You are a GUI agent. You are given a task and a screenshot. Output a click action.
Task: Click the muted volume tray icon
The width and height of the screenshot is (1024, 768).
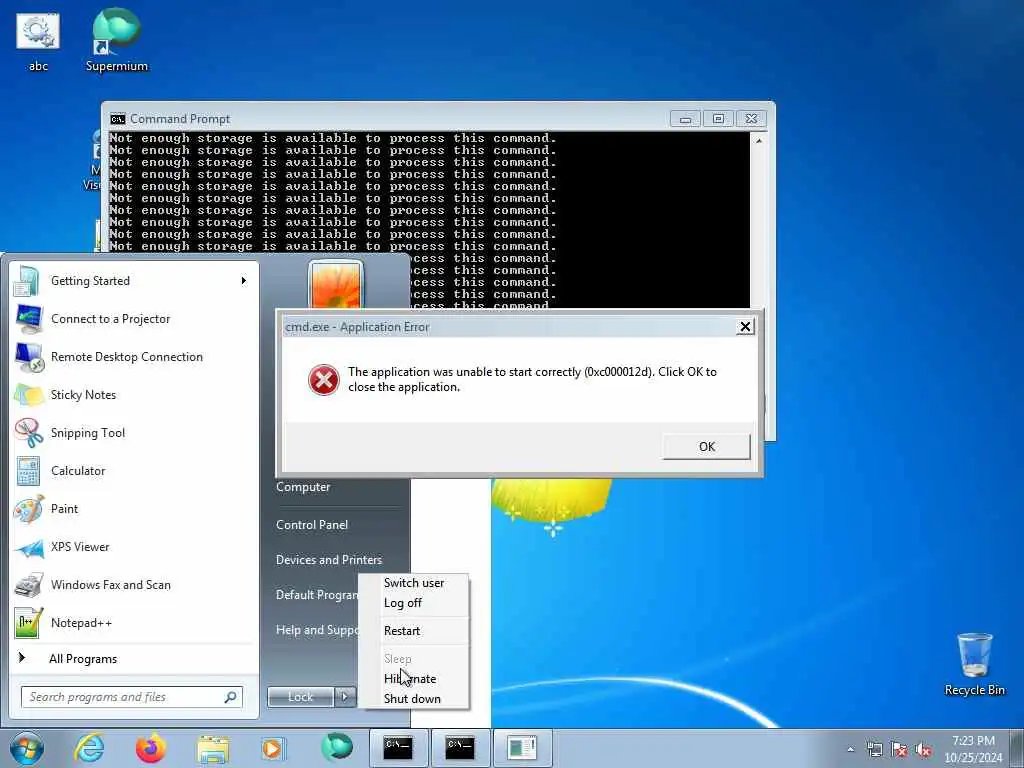pos(923,750)
